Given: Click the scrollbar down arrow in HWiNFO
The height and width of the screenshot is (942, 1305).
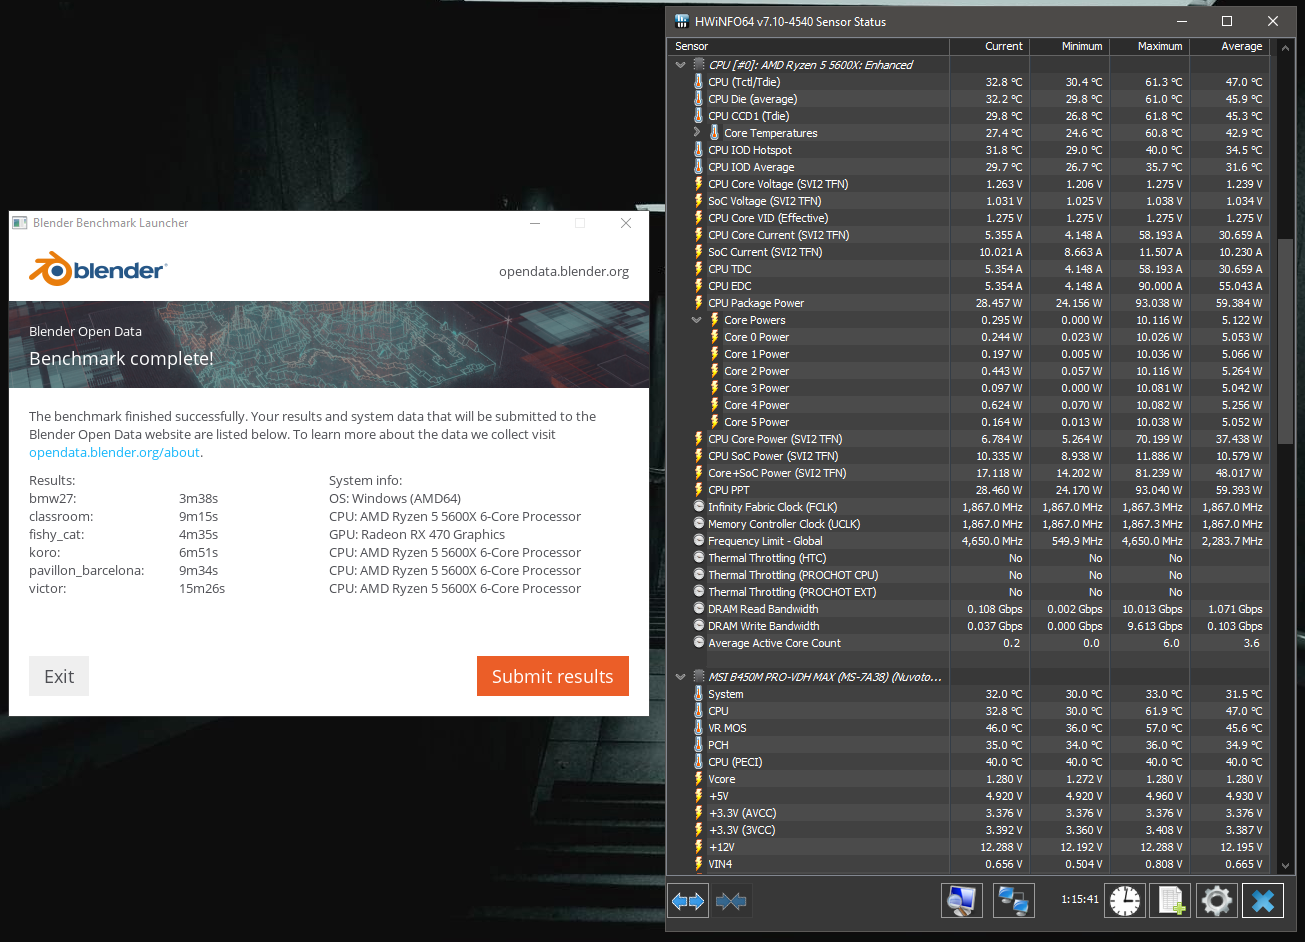Looking at the screenshot, I should click(x=1285, y=865).
